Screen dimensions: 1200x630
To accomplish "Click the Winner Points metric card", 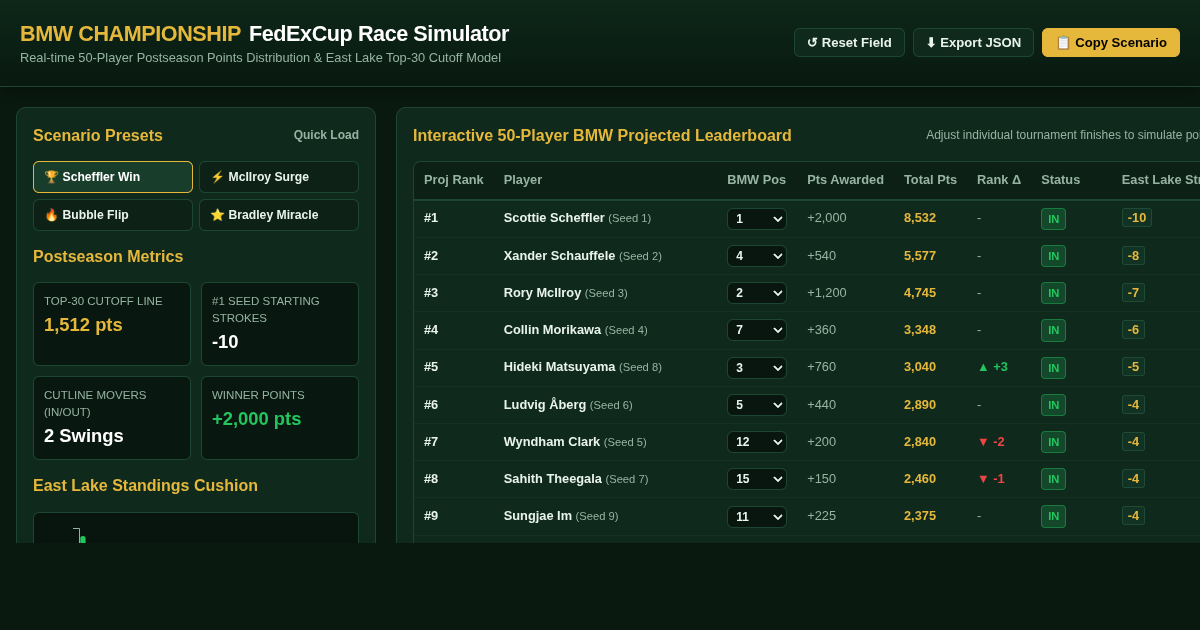I will click(x=280, y=418).
